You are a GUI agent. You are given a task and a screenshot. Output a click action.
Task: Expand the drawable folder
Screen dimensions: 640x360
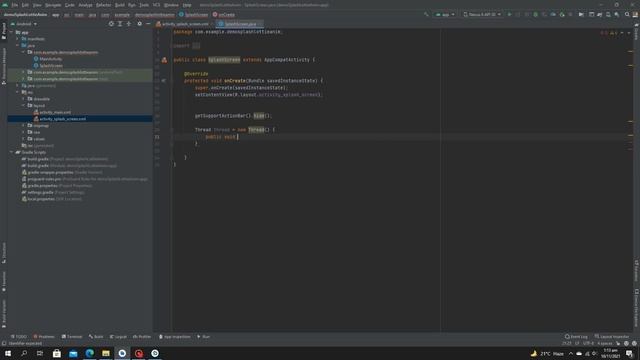[x=24, y=99]
